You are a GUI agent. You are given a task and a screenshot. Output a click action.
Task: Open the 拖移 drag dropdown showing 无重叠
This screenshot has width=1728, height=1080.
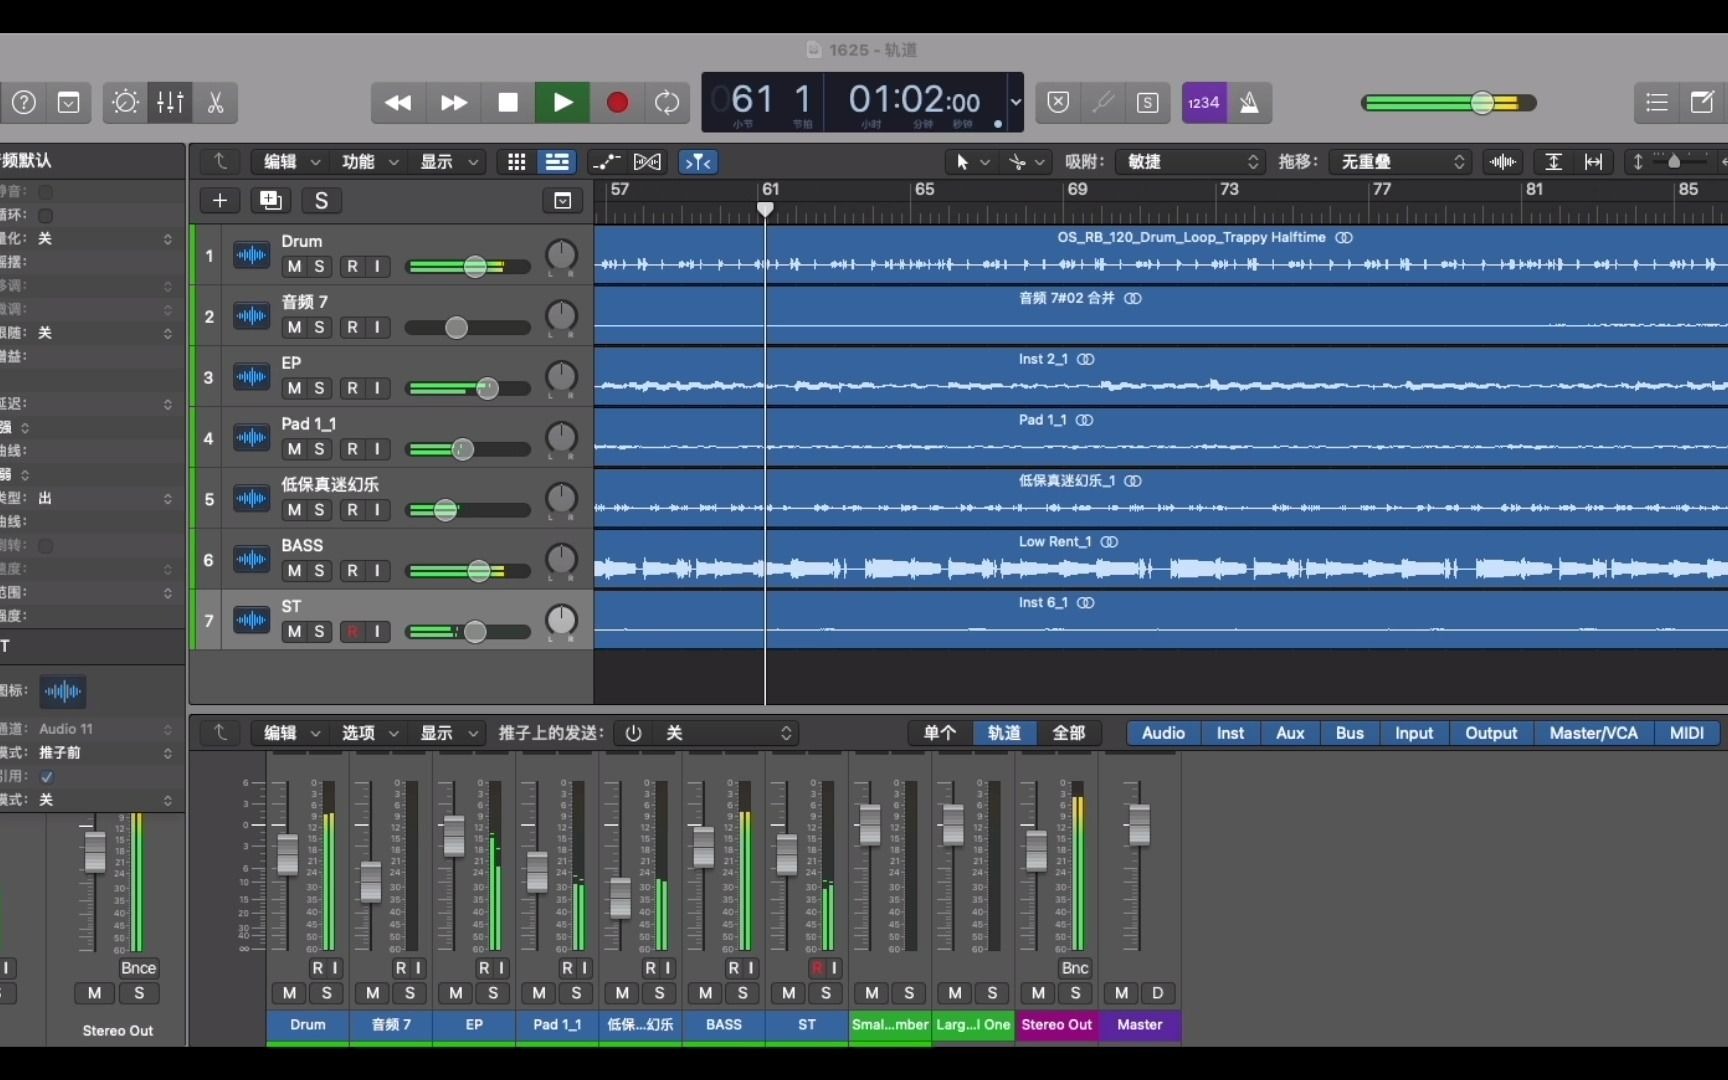[x=1399, y=162]
